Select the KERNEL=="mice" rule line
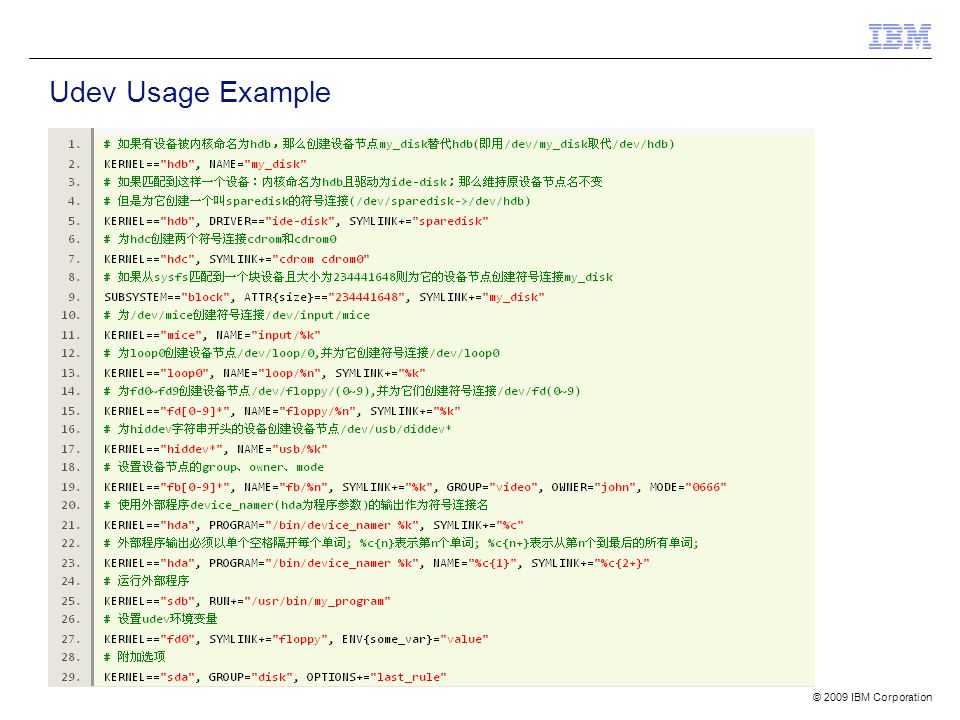 [x=212, y=335]
